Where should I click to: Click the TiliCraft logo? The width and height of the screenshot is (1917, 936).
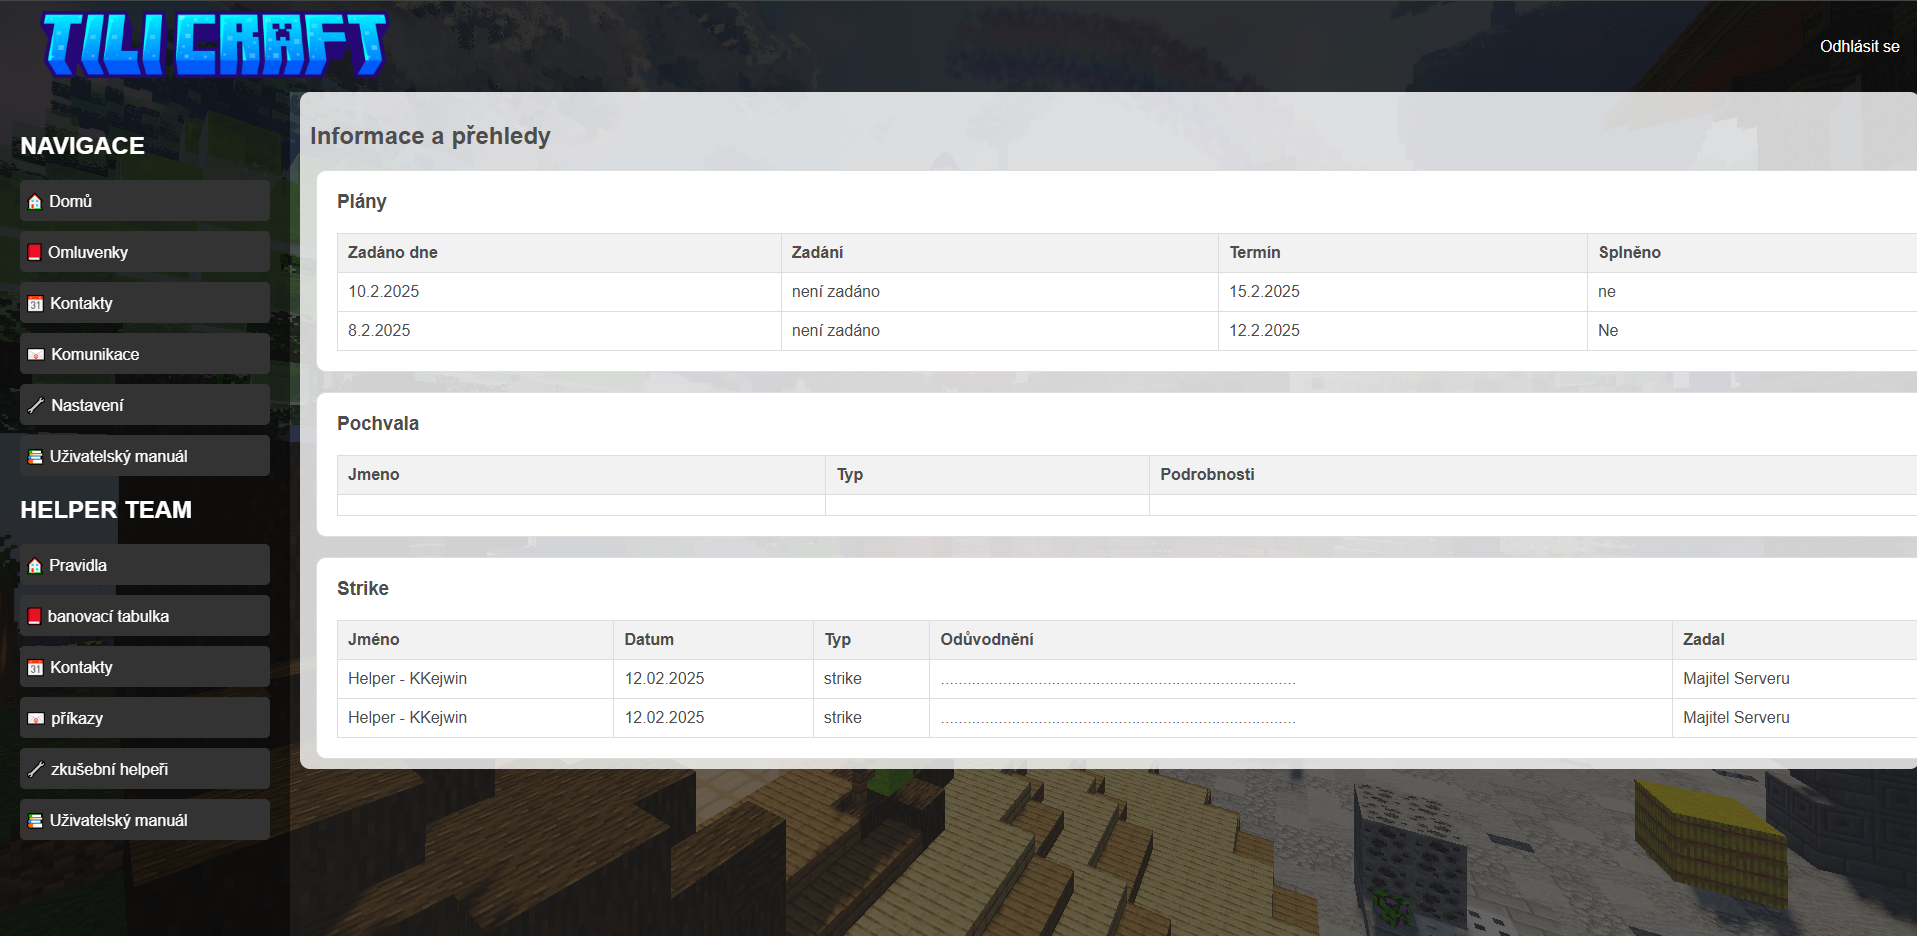(x=214, y=45)
